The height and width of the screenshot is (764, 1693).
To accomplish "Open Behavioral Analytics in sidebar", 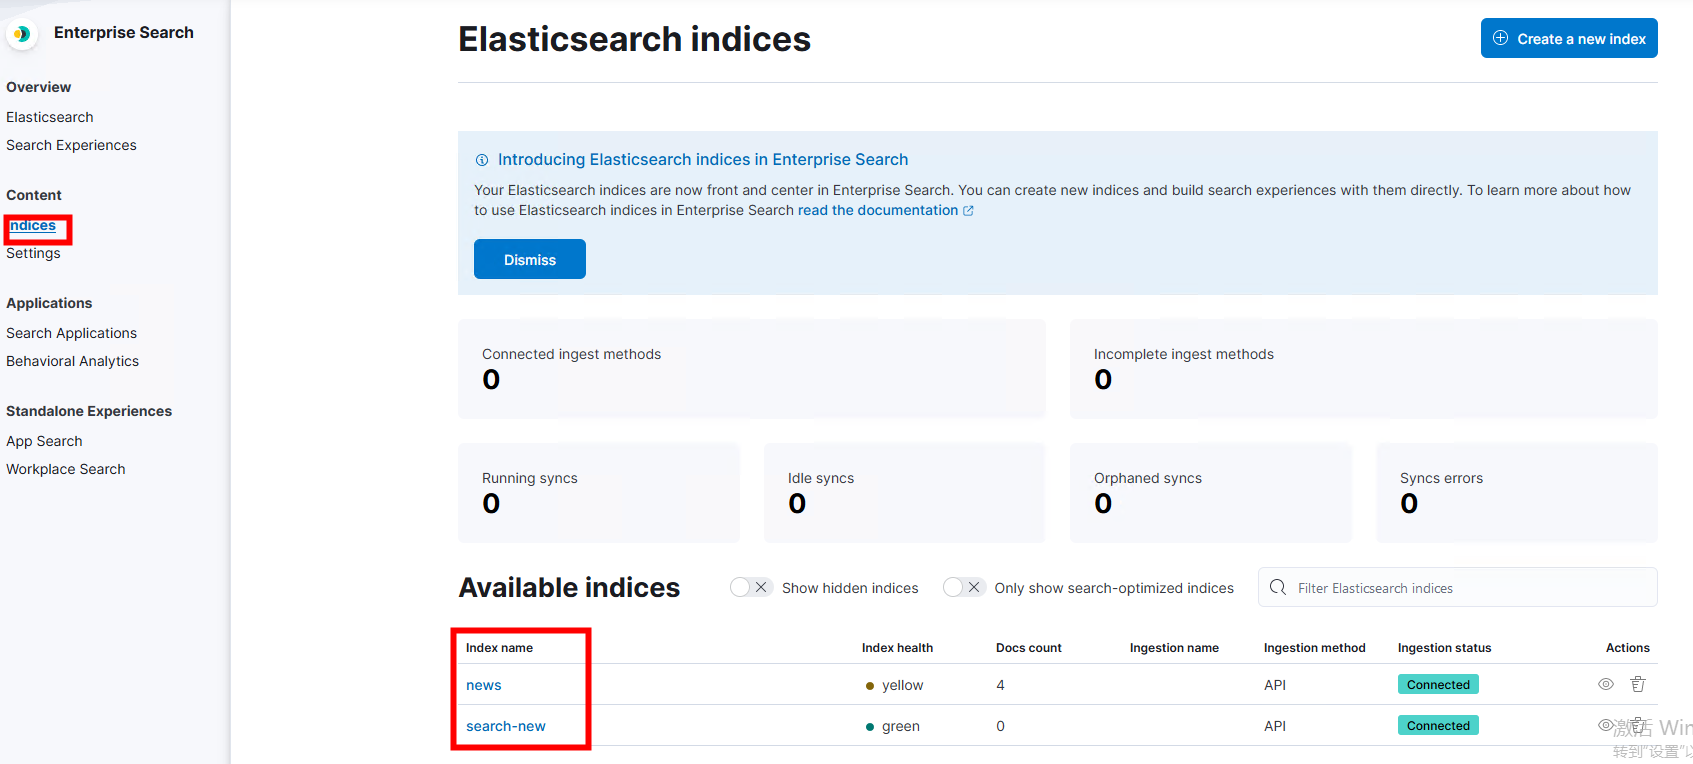I will [x=72, y=361].
